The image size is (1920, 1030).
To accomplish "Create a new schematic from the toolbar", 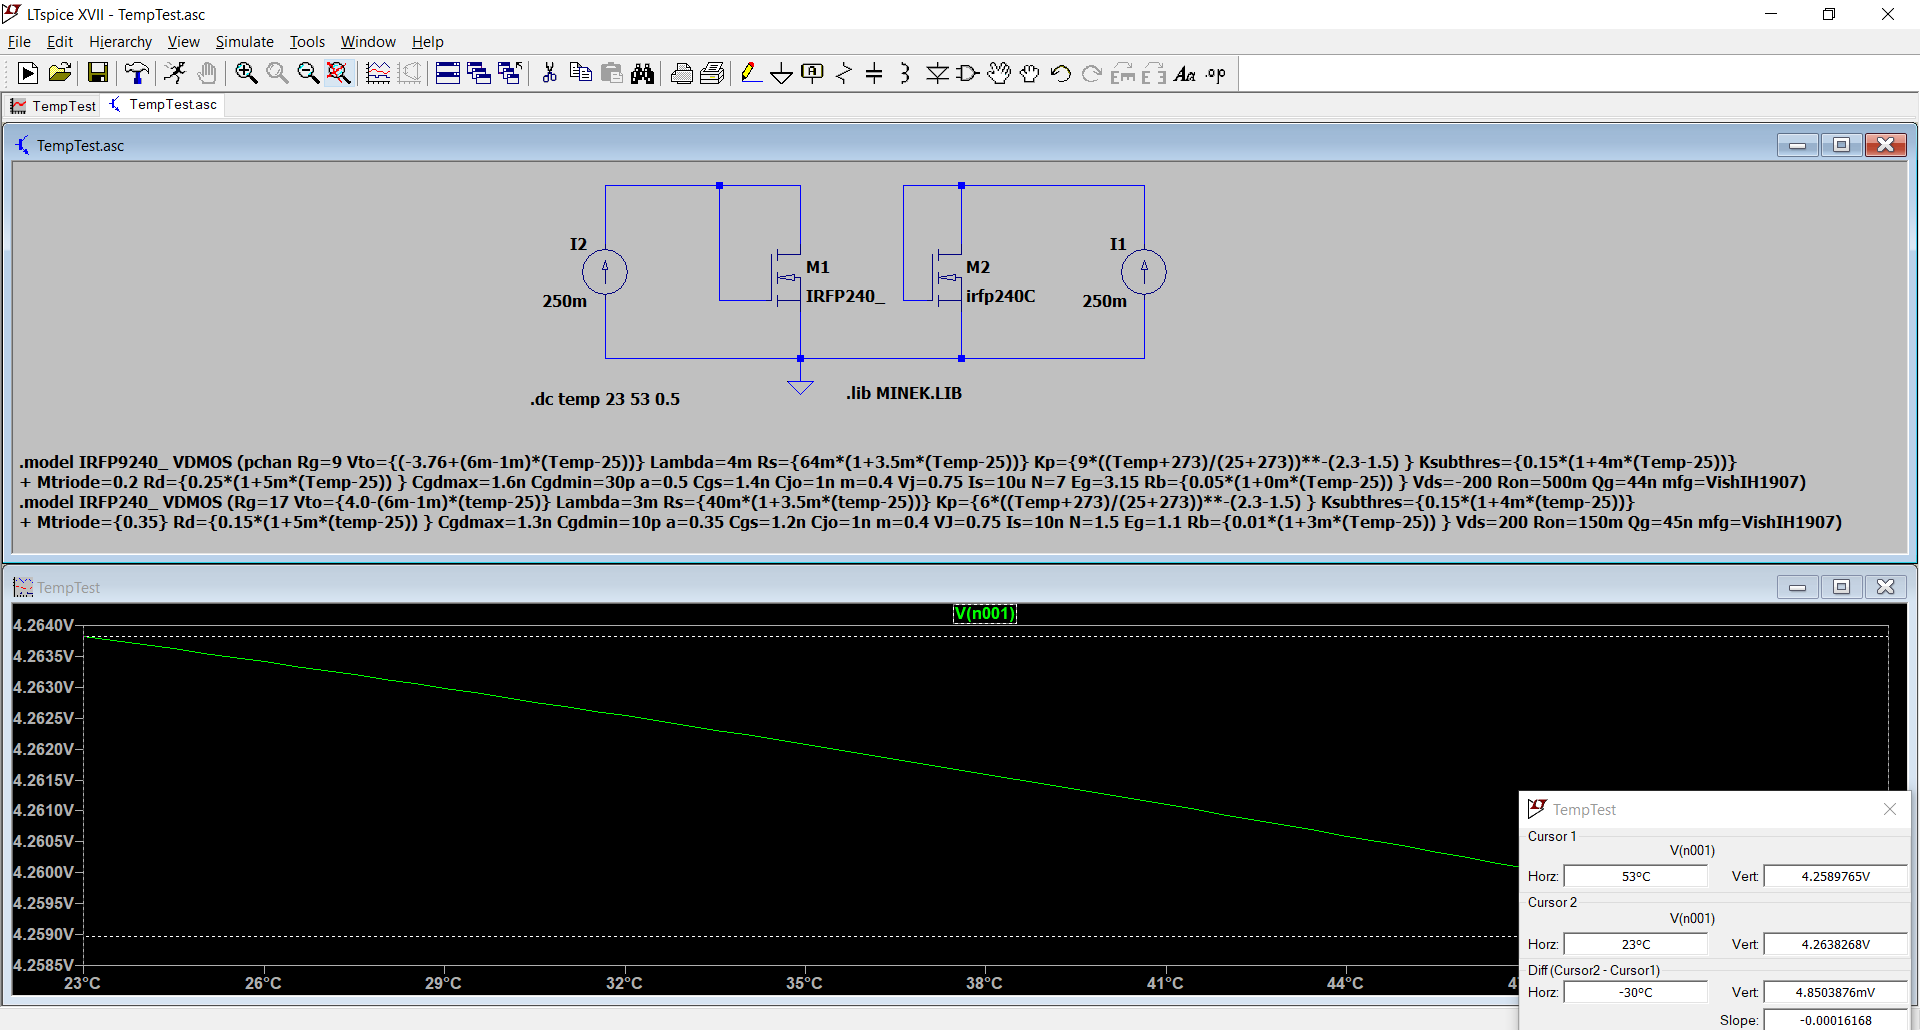I will point(28,73).
